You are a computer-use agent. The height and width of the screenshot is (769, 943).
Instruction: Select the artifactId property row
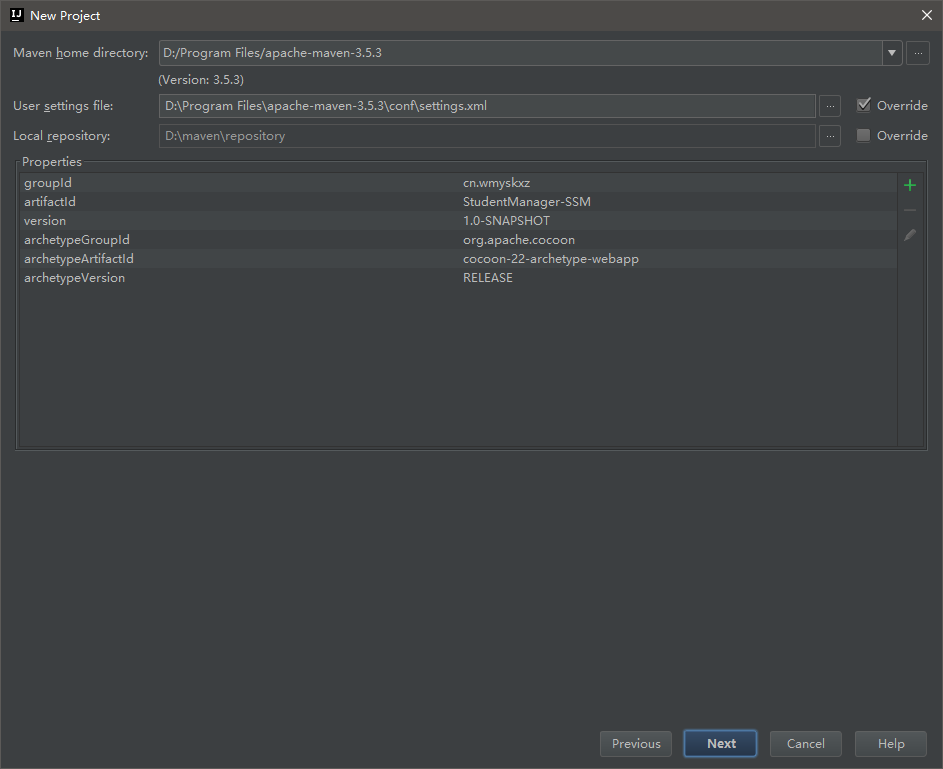click(x=458, y=202)
